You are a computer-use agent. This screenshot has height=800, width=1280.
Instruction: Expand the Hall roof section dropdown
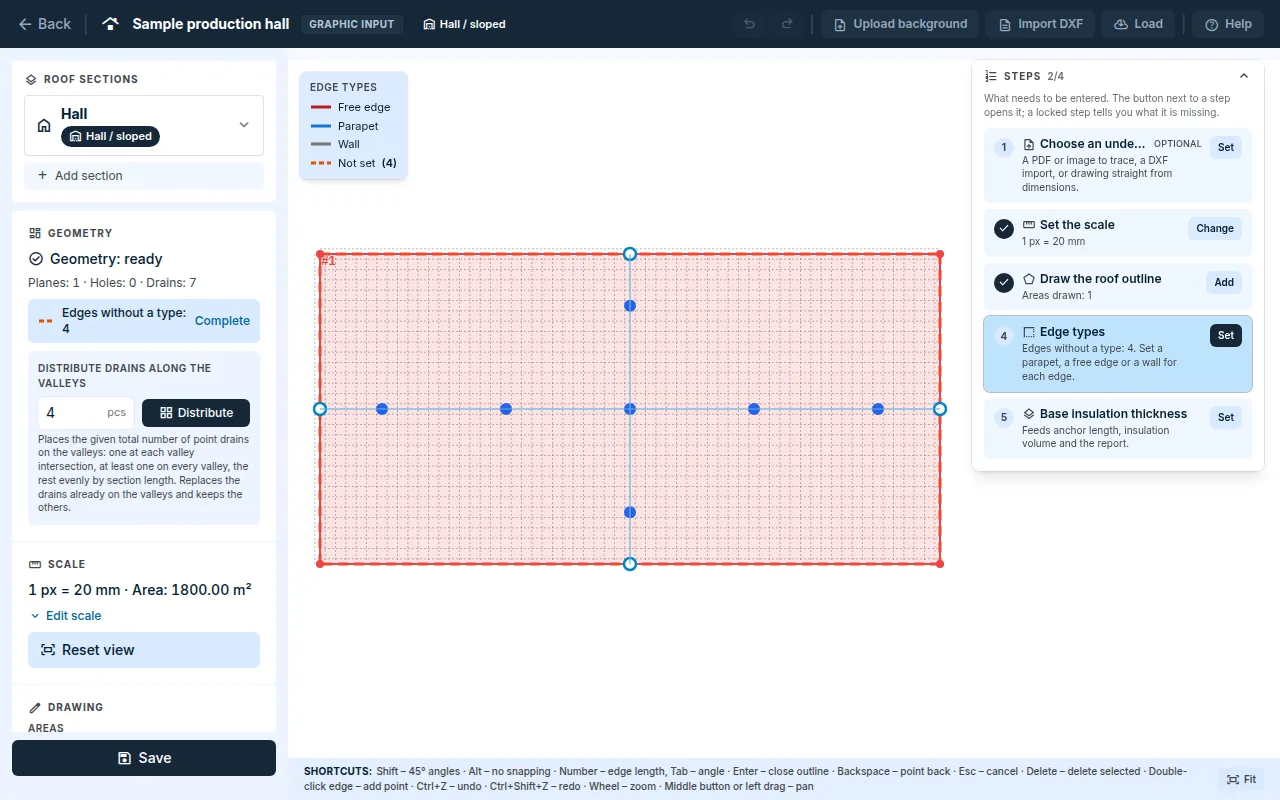click(244, 125)
